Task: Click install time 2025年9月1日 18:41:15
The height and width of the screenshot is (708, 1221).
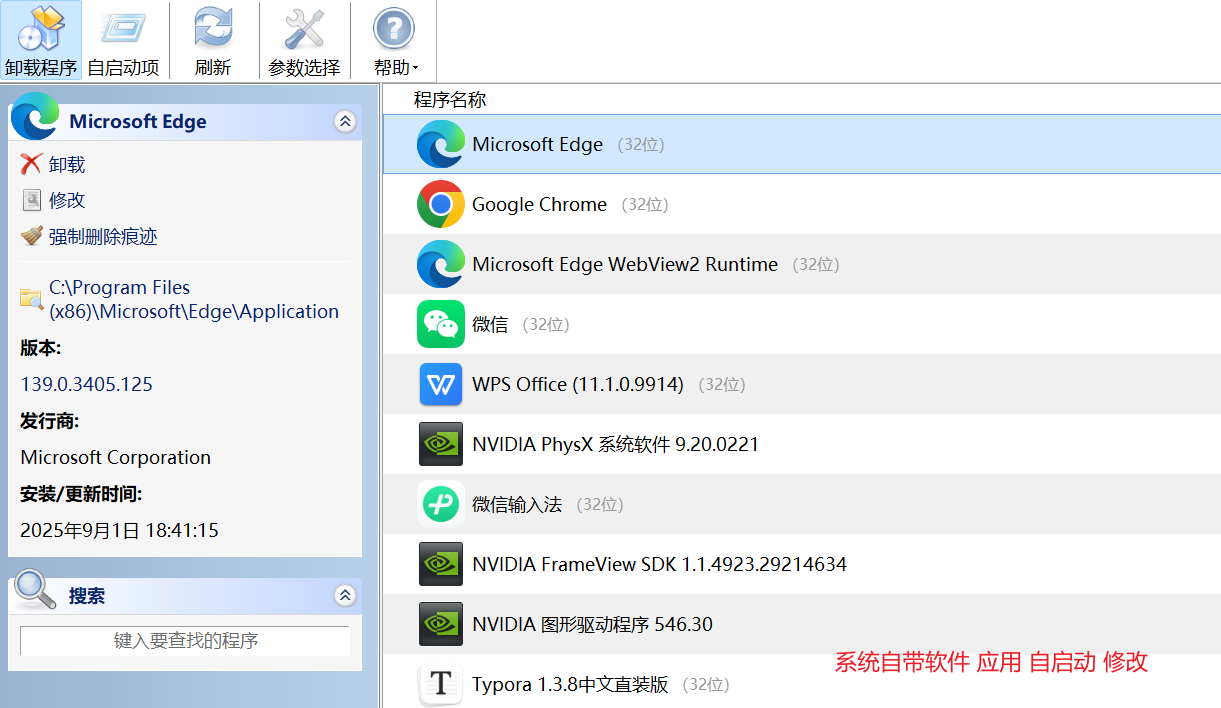Action: 119,530
